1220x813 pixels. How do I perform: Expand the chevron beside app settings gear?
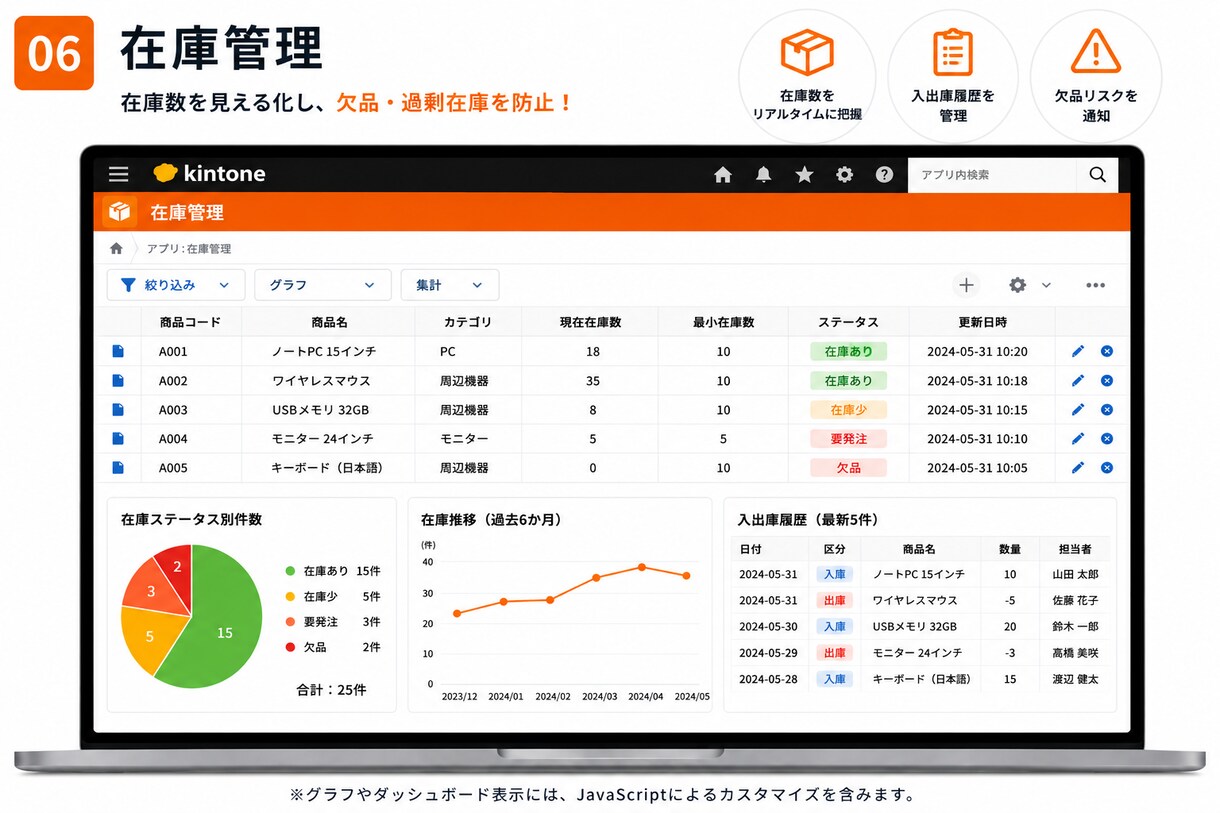[1047, 285]
